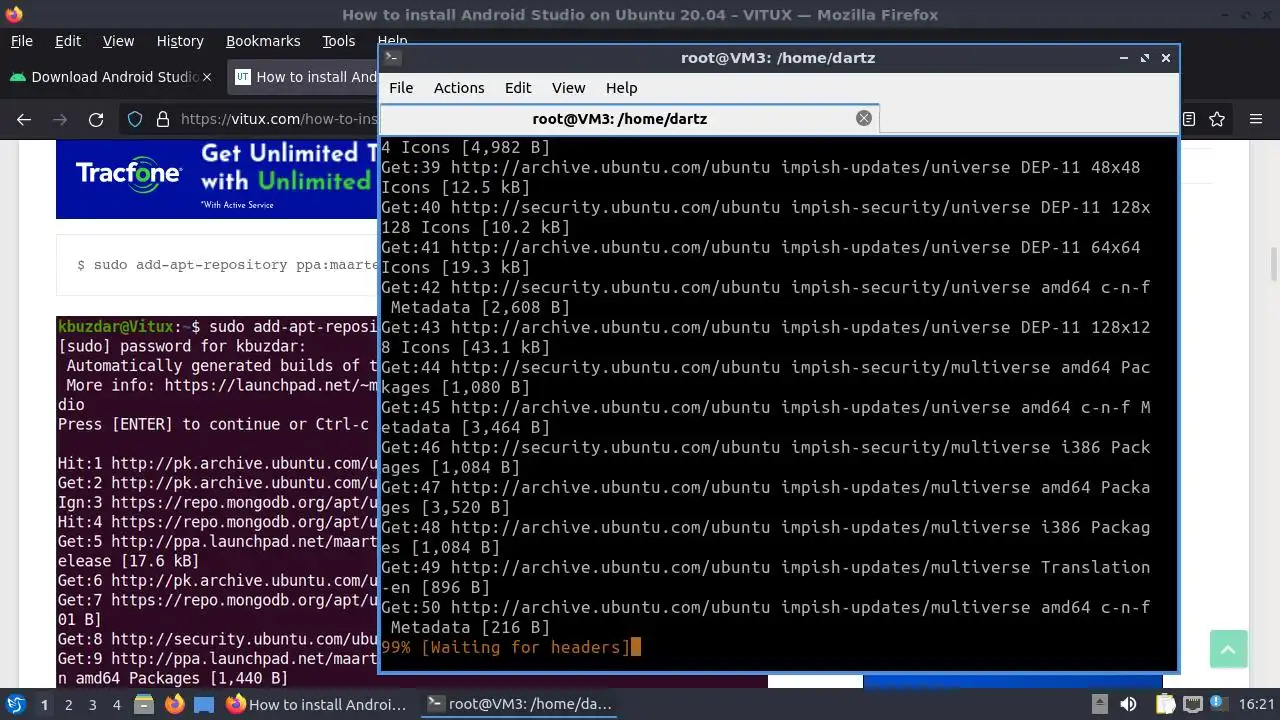Screen dimensions: 1280x720
Task: Click the site security padlock icon
Action: [x=162, y=119]
